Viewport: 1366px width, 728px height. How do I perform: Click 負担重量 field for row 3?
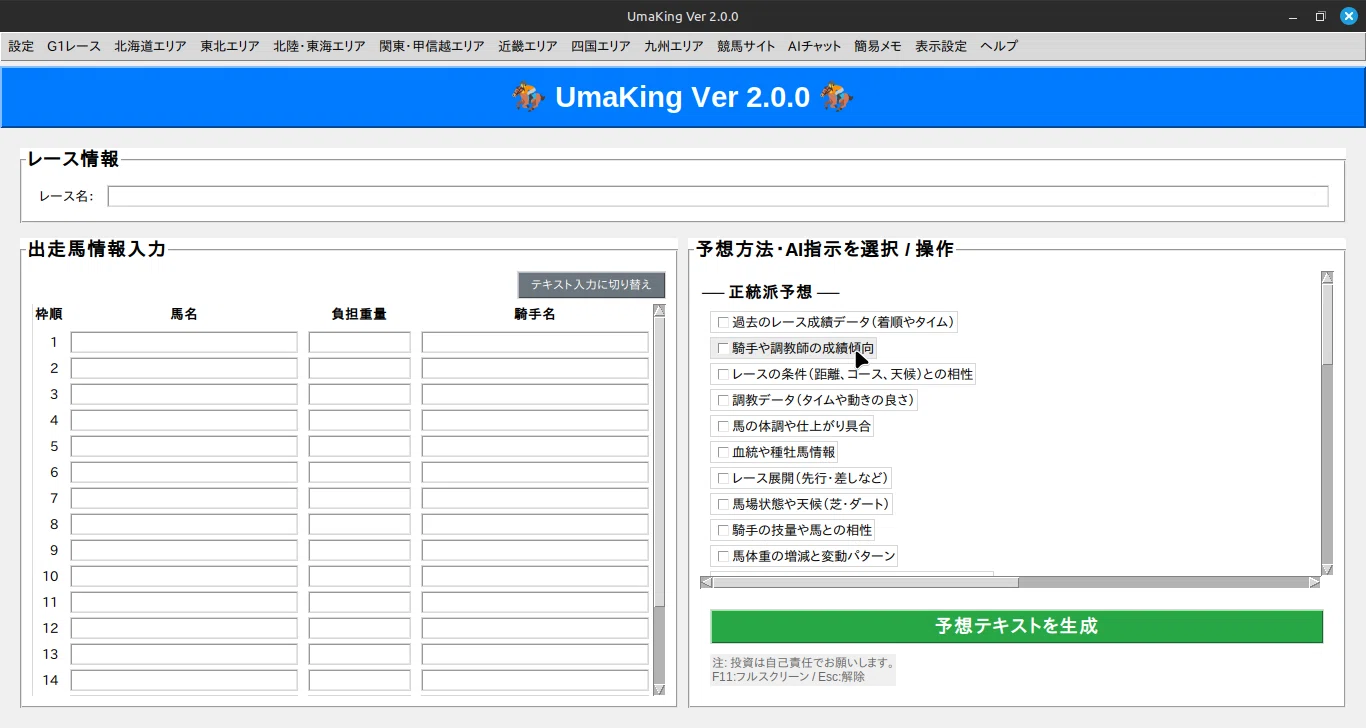(360, 394)
